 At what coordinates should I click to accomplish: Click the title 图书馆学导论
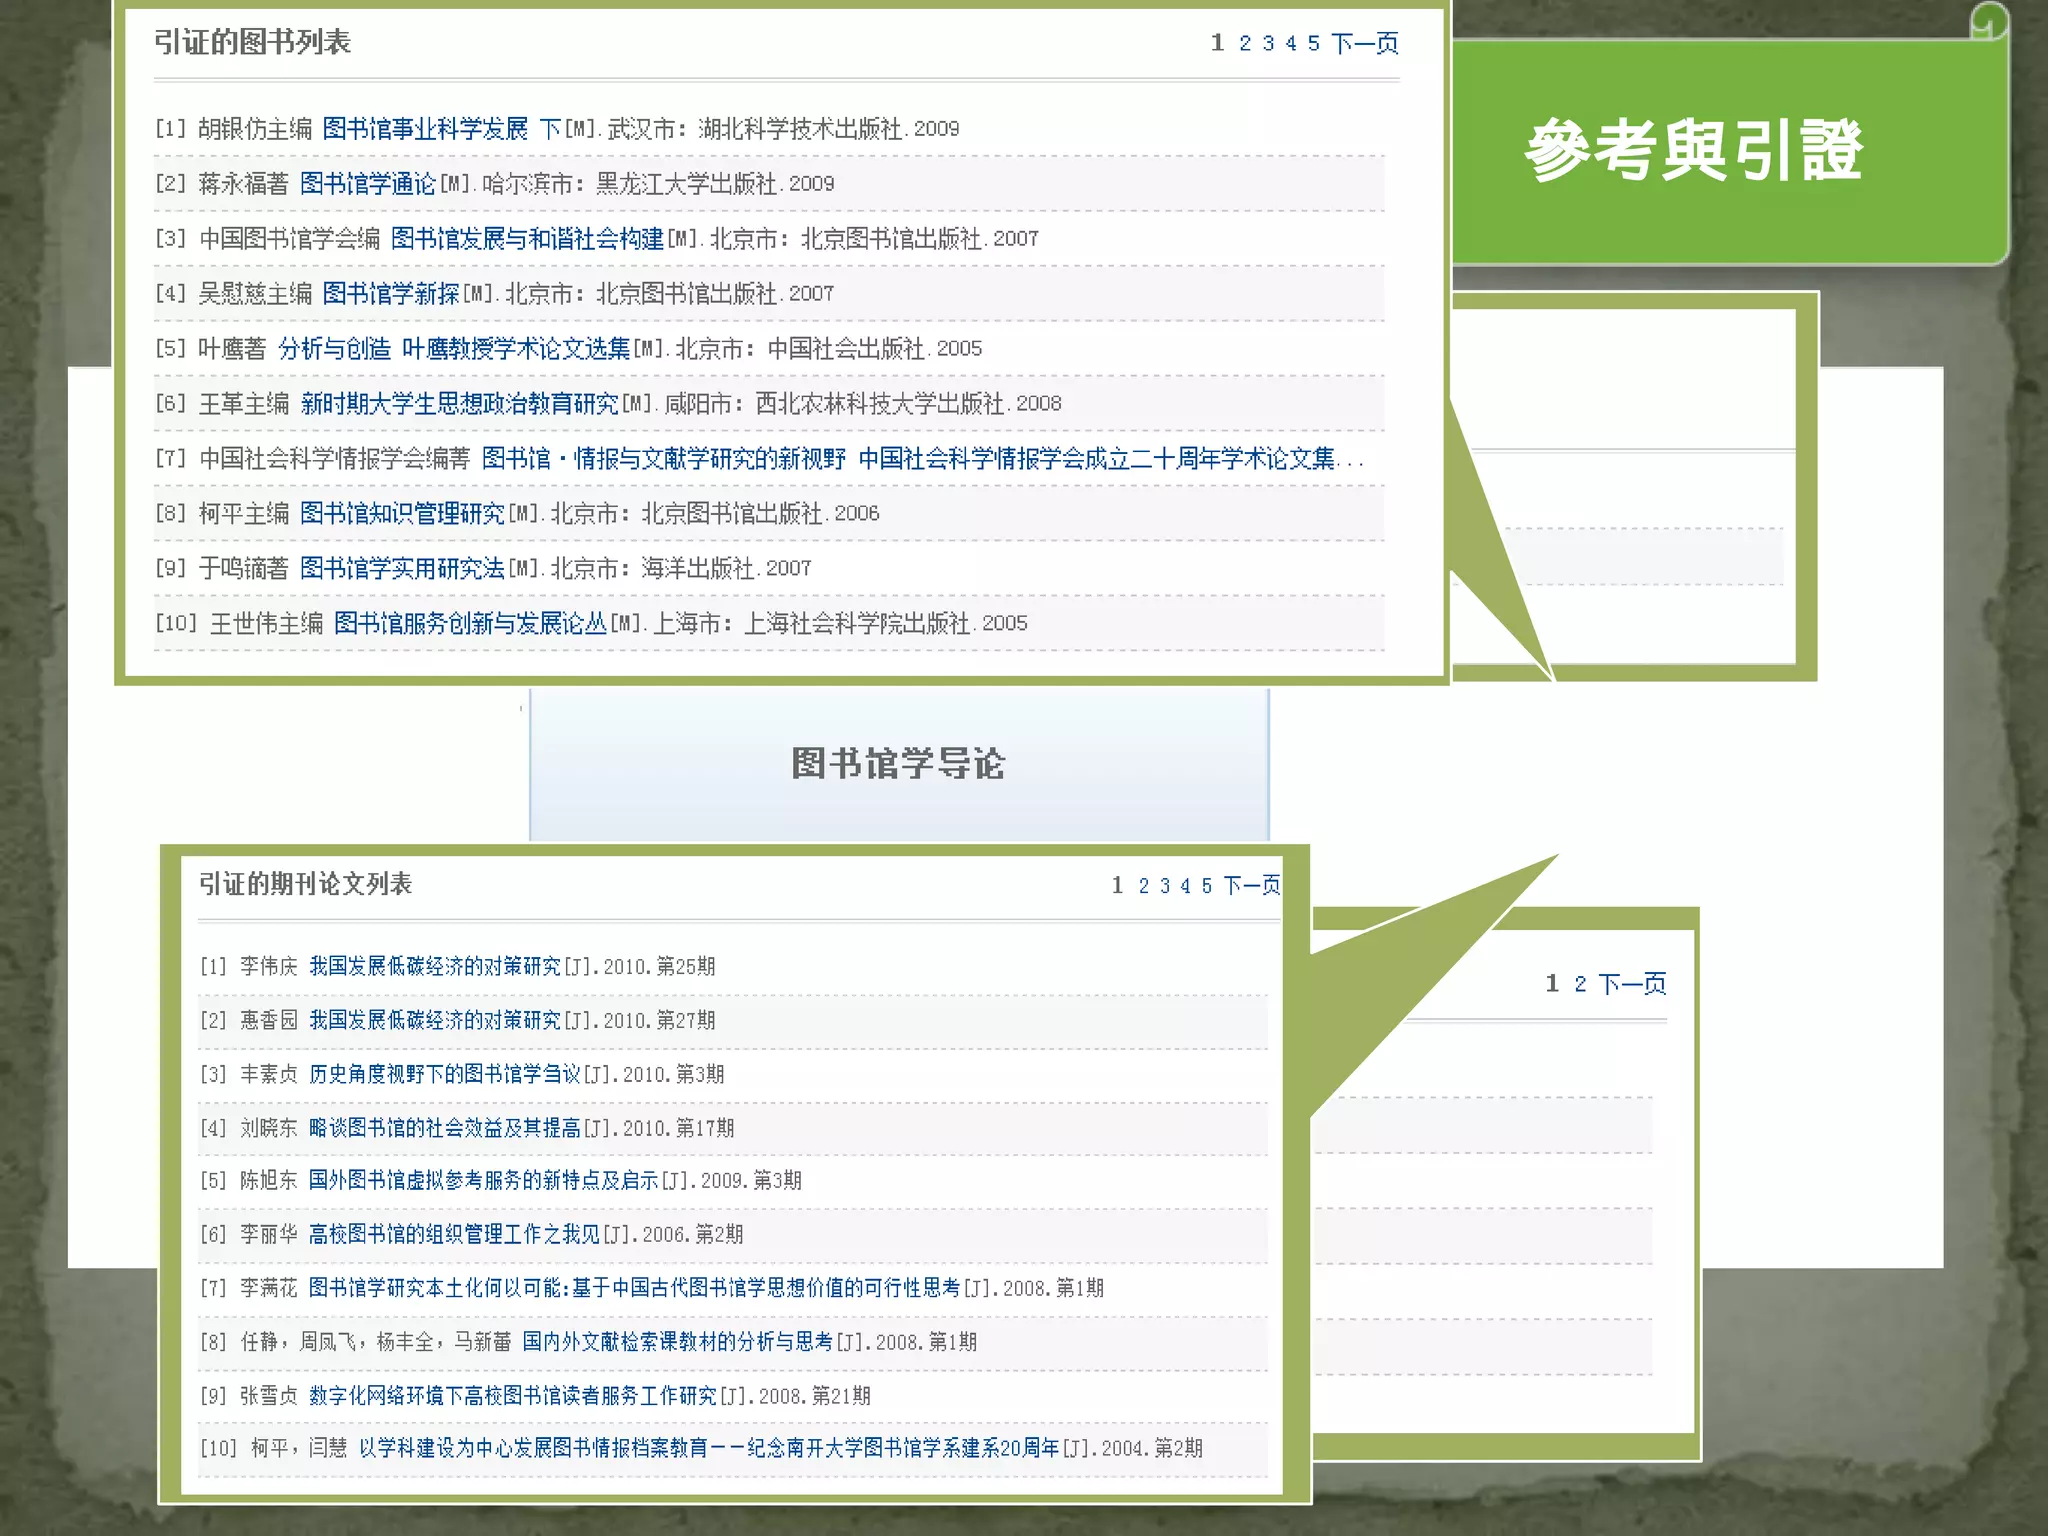point(898,763)
